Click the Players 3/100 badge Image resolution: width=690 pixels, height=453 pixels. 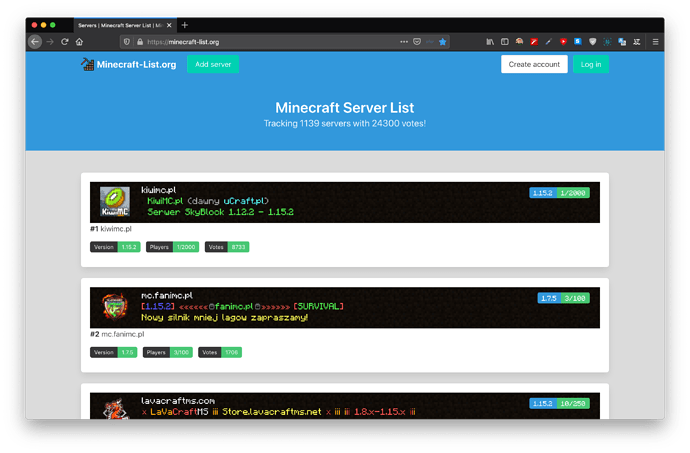click(168, 352)
